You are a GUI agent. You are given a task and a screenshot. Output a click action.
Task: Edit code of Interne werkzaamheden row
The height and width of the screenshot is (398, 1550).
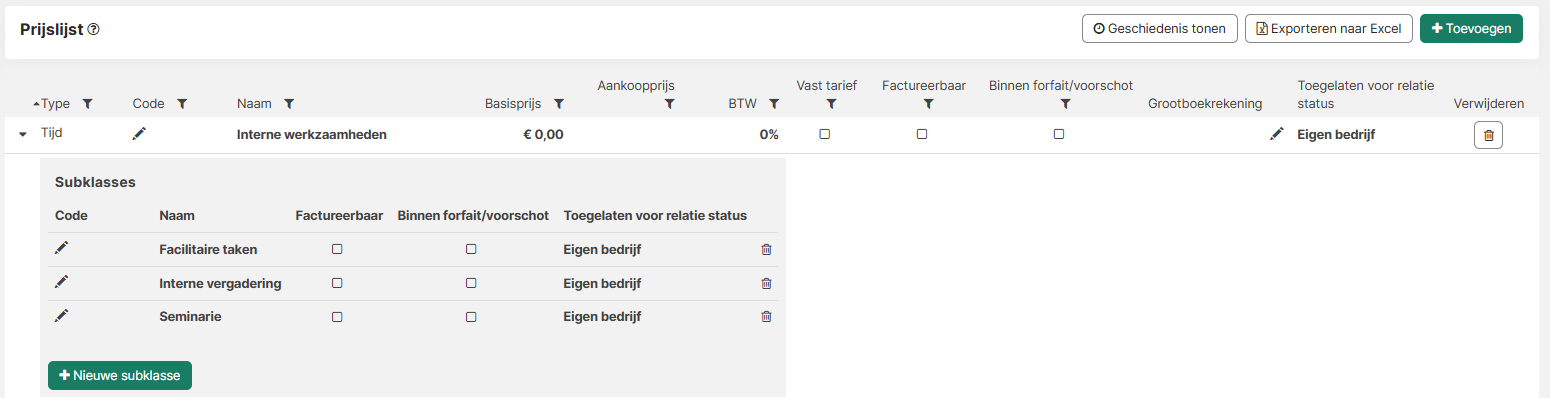point(139,133)
